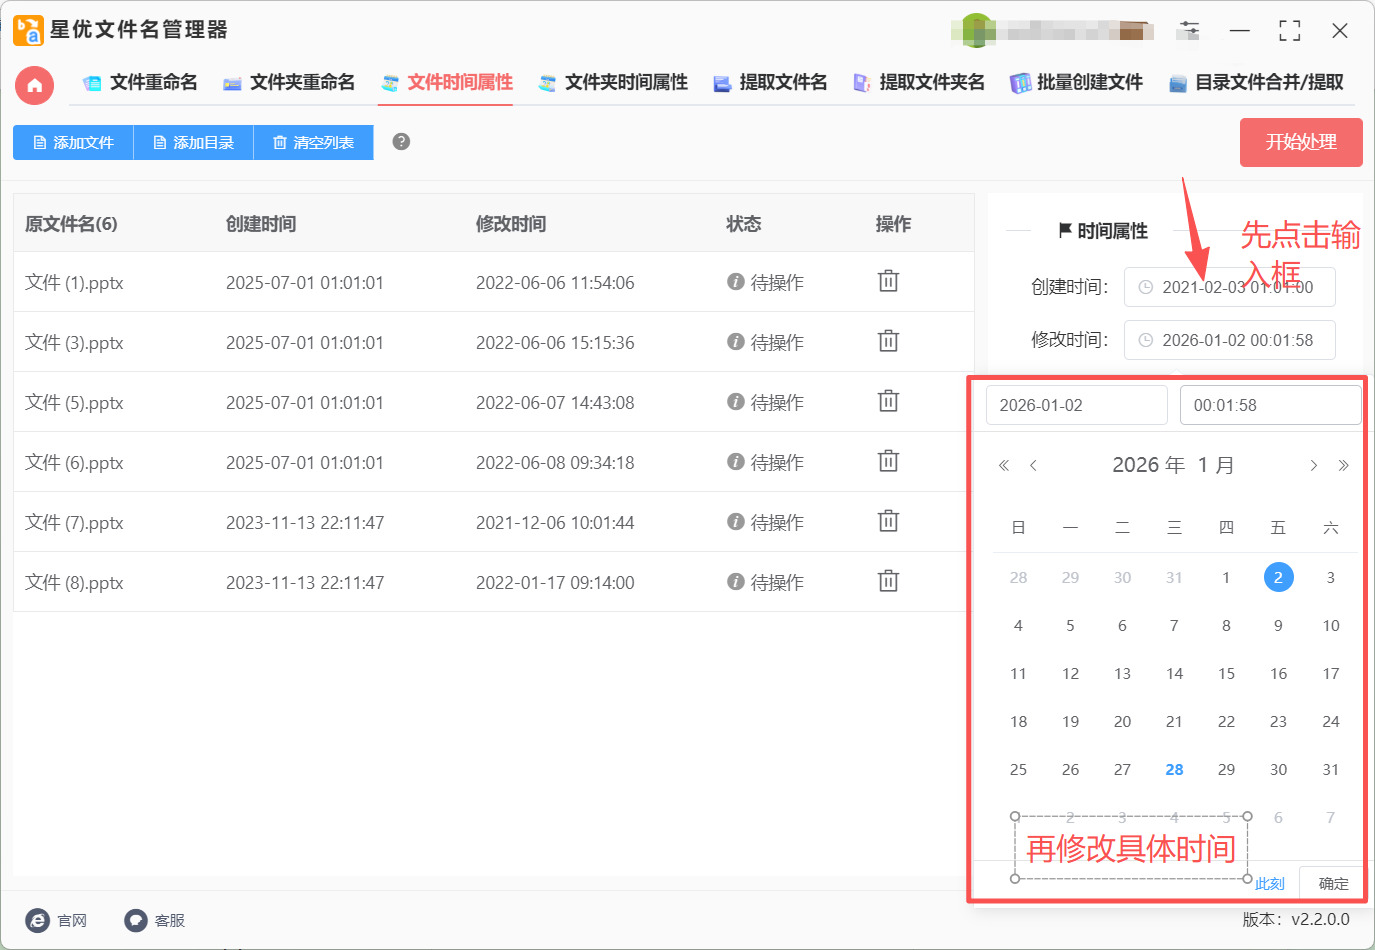Go to previous year in calendar
The image size is (1375, 950).
1004,465
